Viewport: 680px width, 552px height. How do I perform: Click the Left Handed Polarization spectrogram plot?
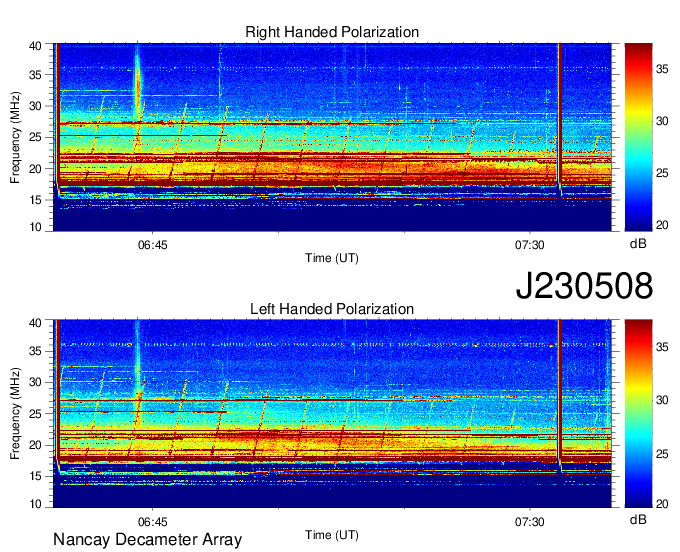point(332,414)
